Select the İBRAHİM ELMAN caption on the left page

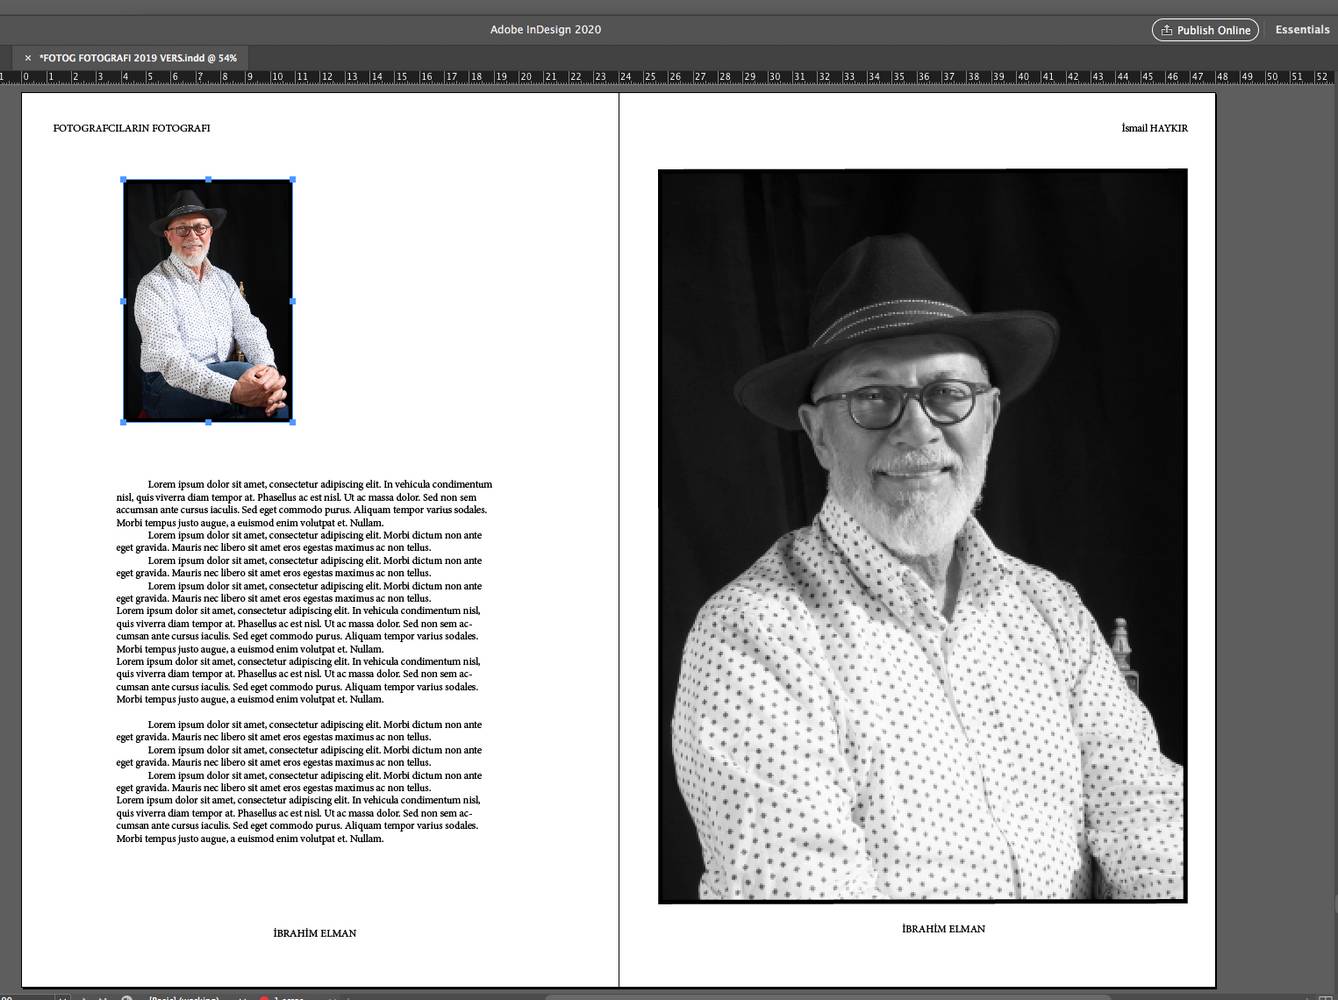click(314, 933)
